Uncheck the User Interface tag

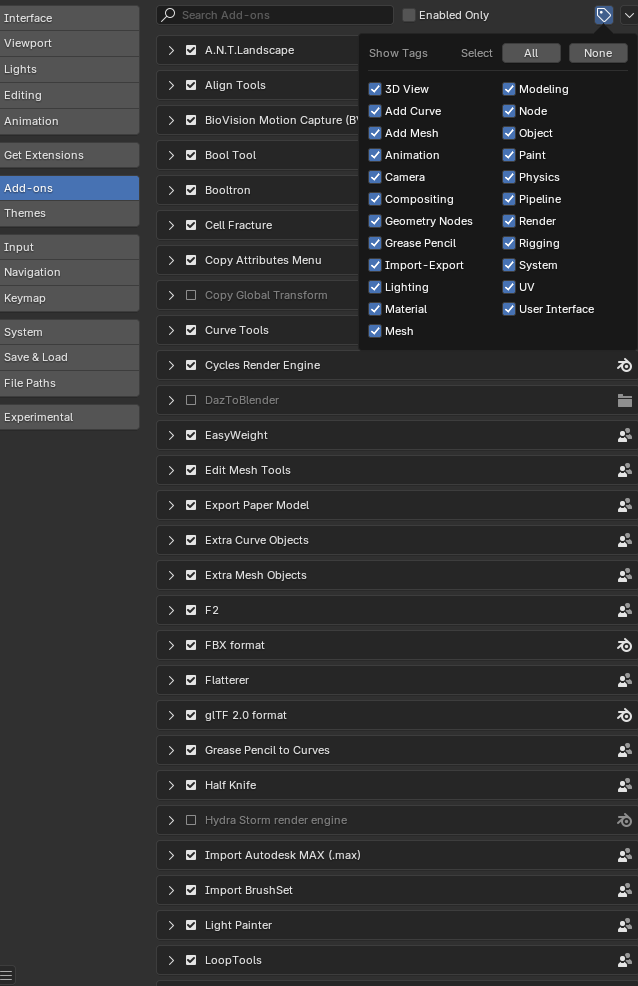tap(509, 309)
